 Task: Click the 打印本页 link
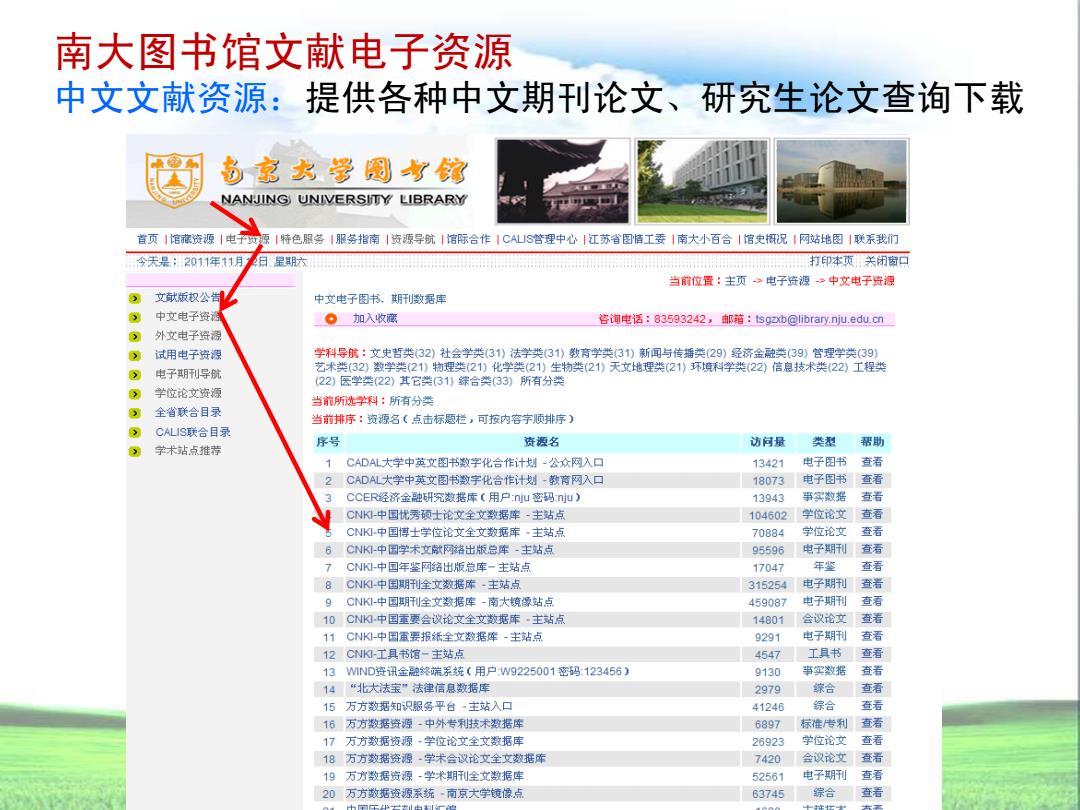pos(831,261)
